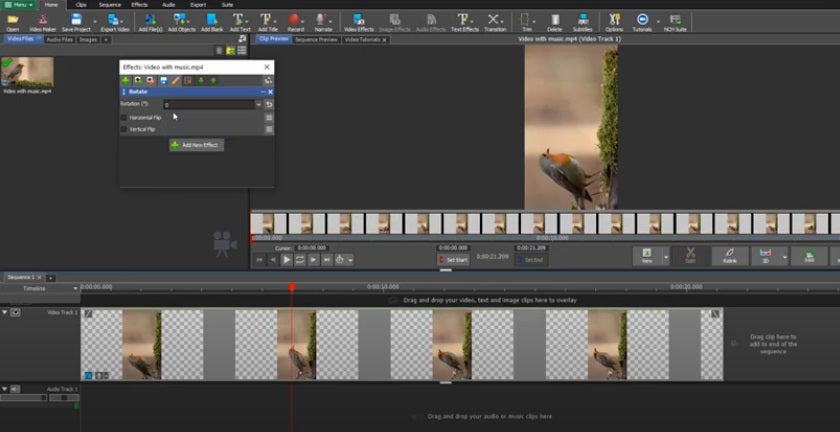This screenshot has height=432, width=840.
Task: Enable the Vertical Flip checkbox
Action: 124,129
